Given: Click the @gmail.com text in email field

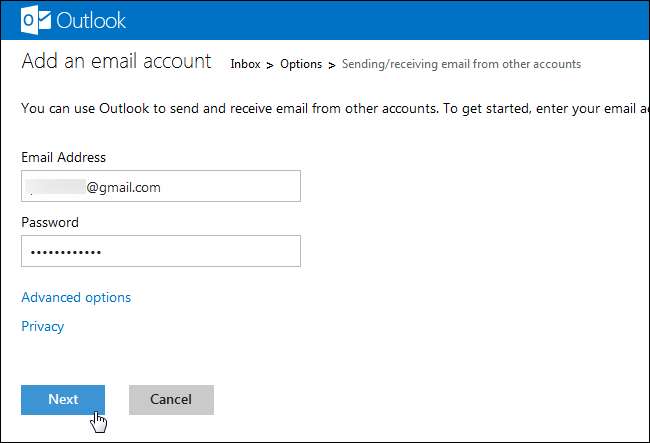Looking at the screenshot, I should [124, 187].
